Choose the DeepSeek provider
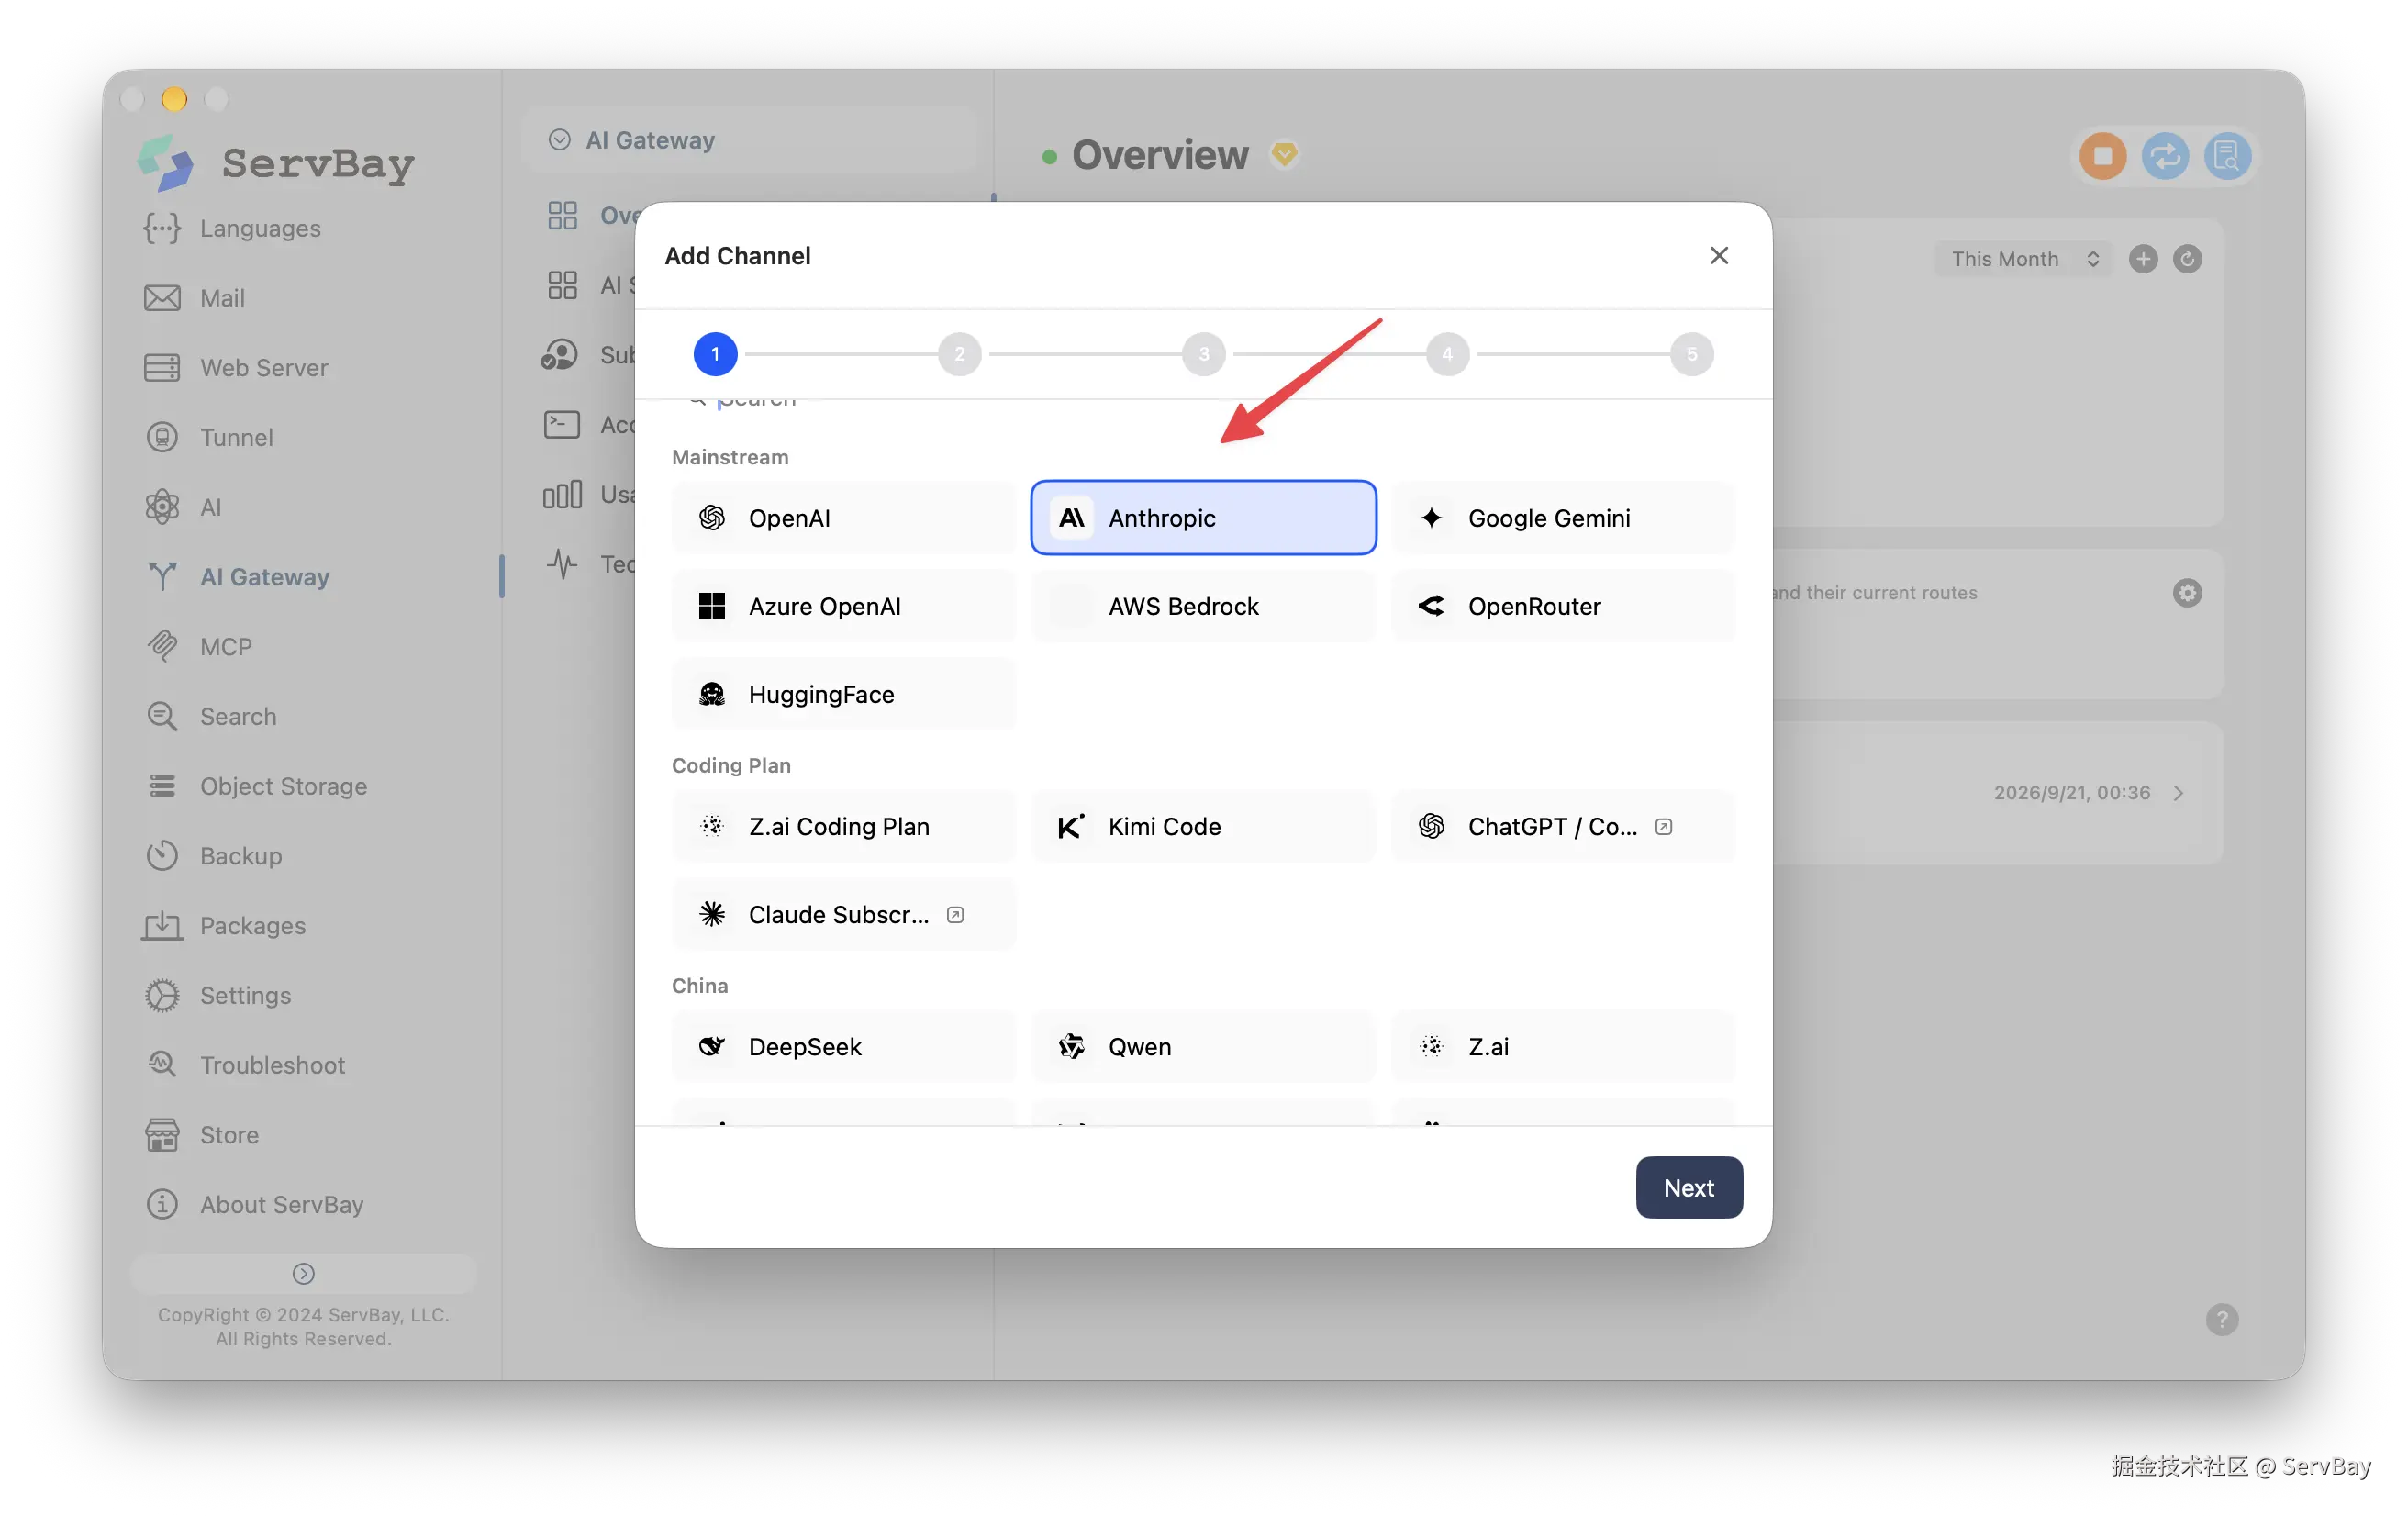Image resolution: width=2408 pixels, height=1516 pixels. (843, 1046)
